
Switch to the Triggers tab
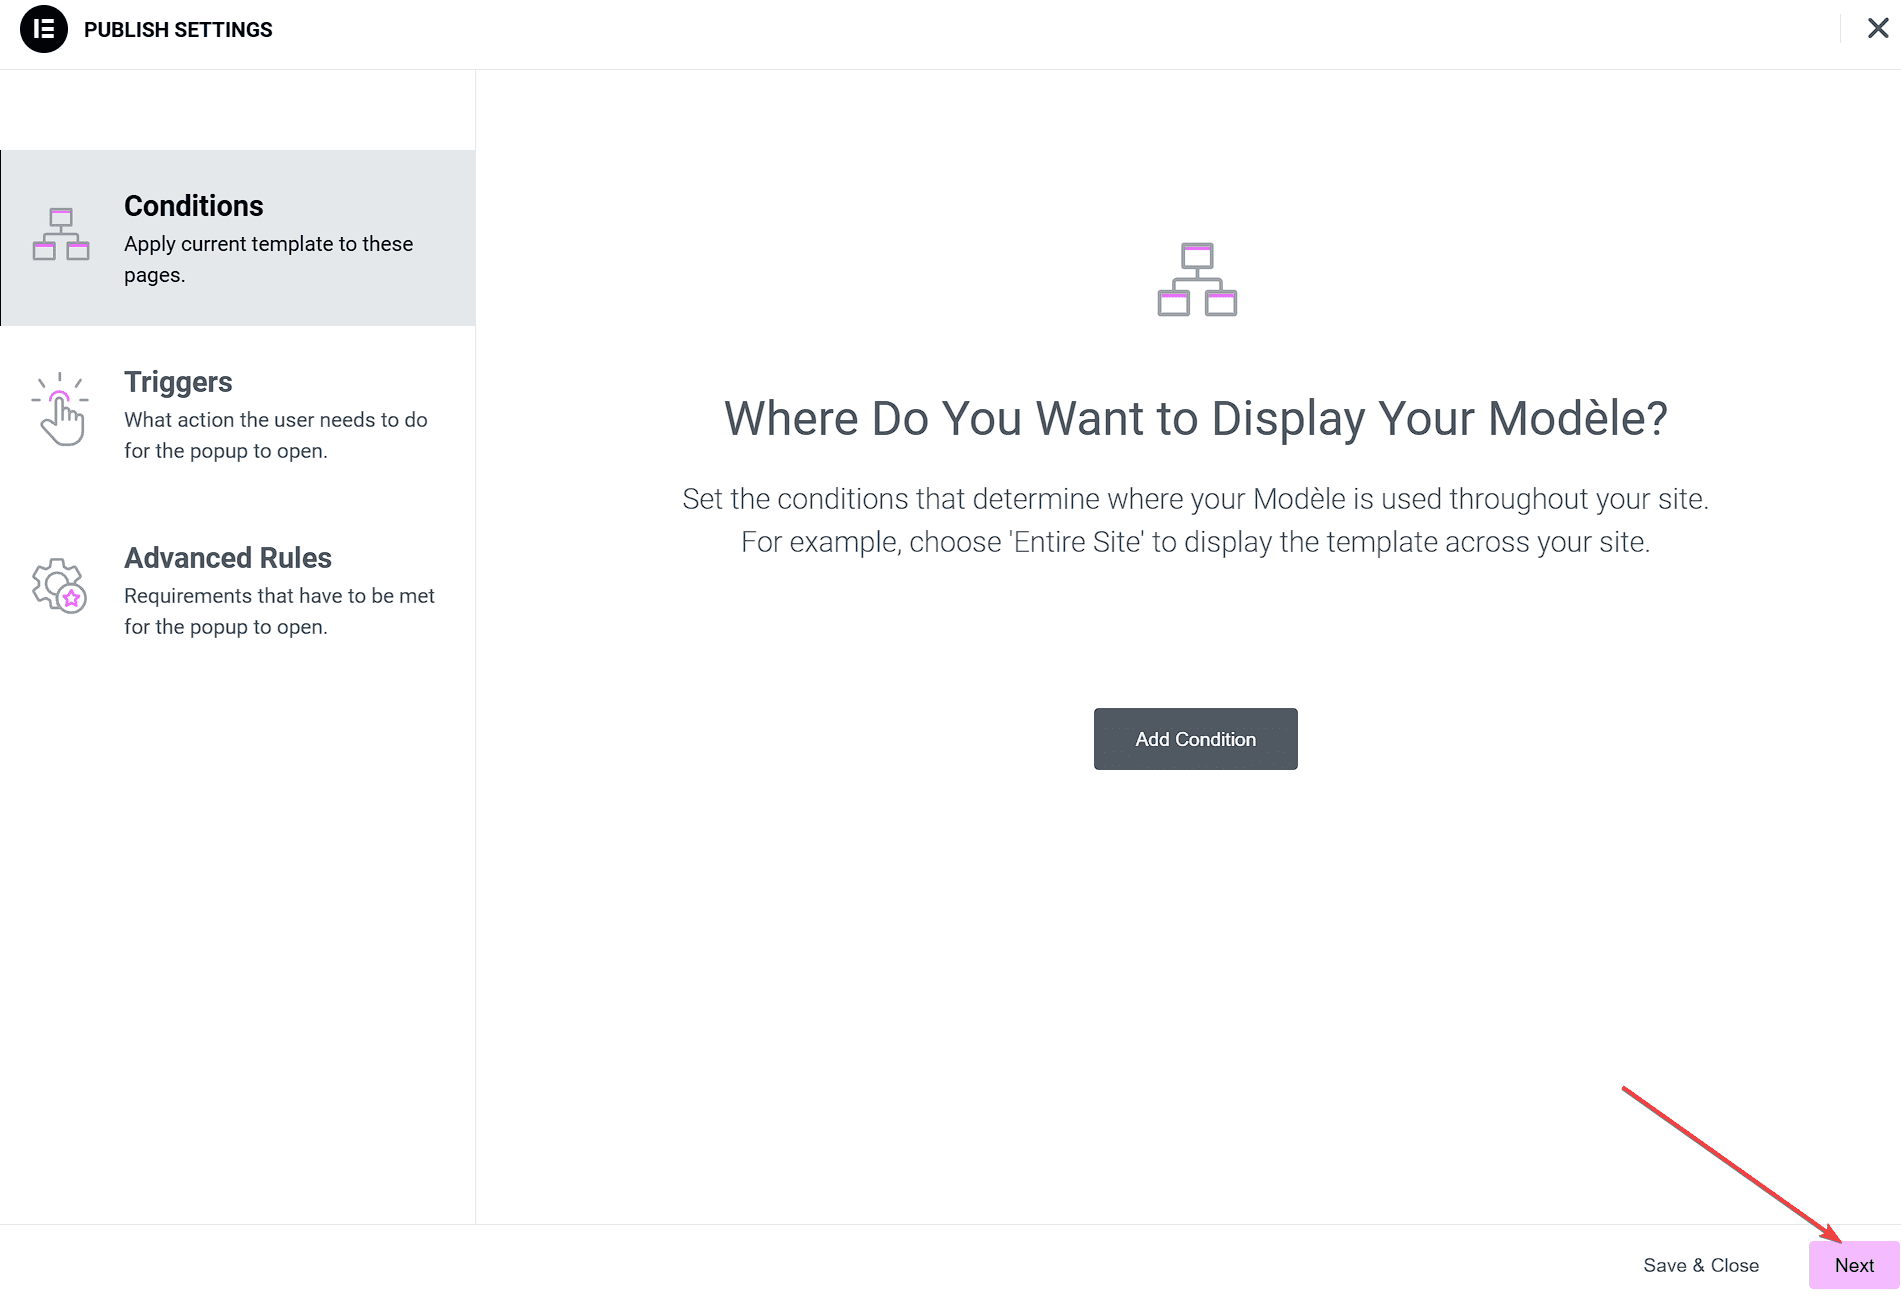click(x=238, y=414)
